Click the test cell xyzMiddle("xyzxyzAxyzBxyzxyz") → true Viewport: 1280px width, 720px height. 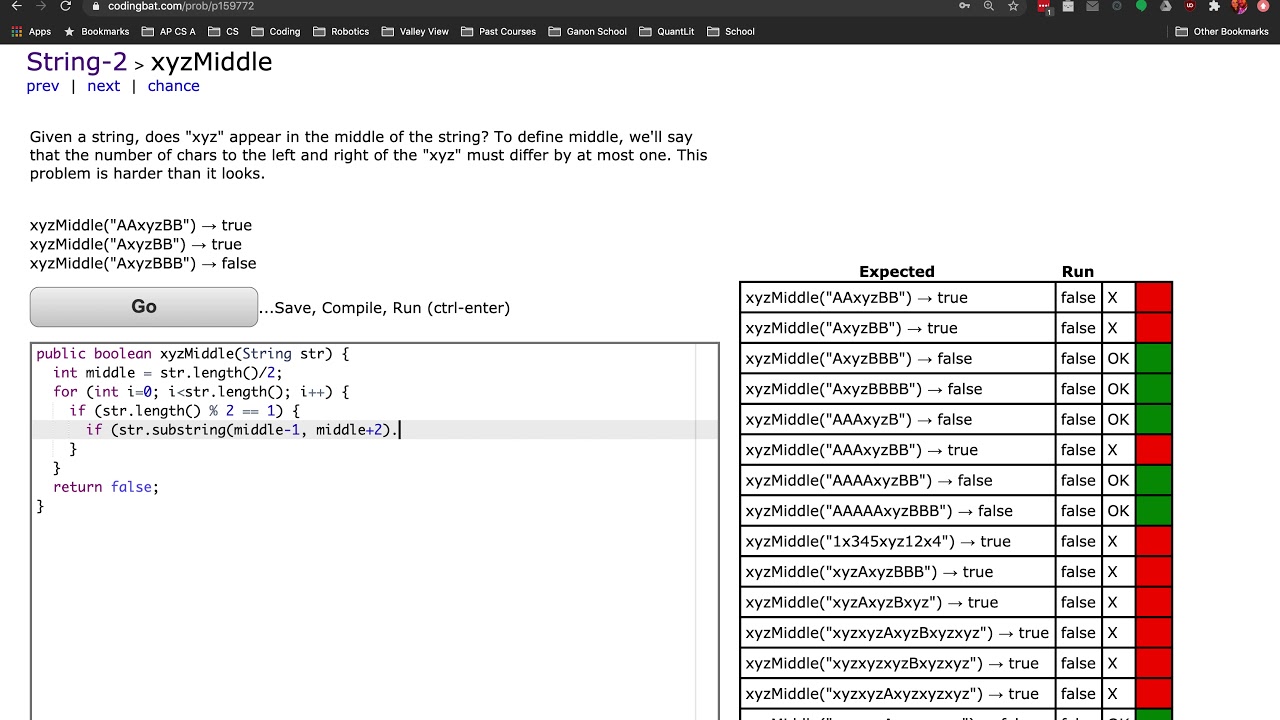pos(898,633)
